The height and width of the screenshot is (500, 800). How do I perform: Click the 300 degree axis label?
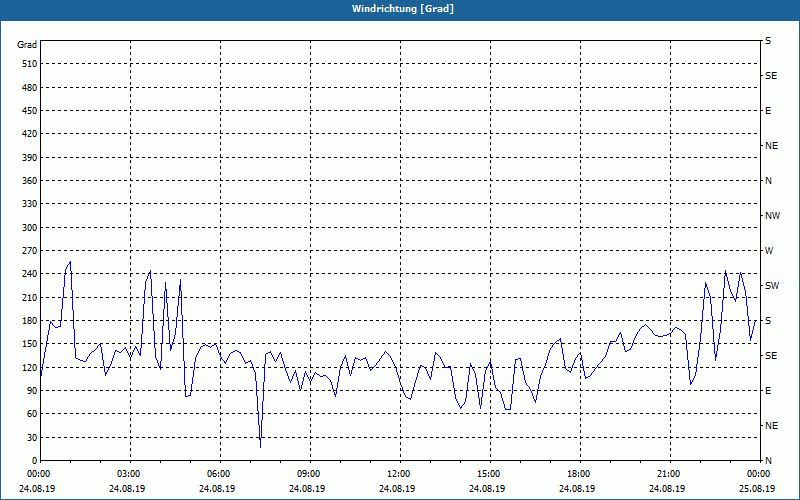click(31, 228)
